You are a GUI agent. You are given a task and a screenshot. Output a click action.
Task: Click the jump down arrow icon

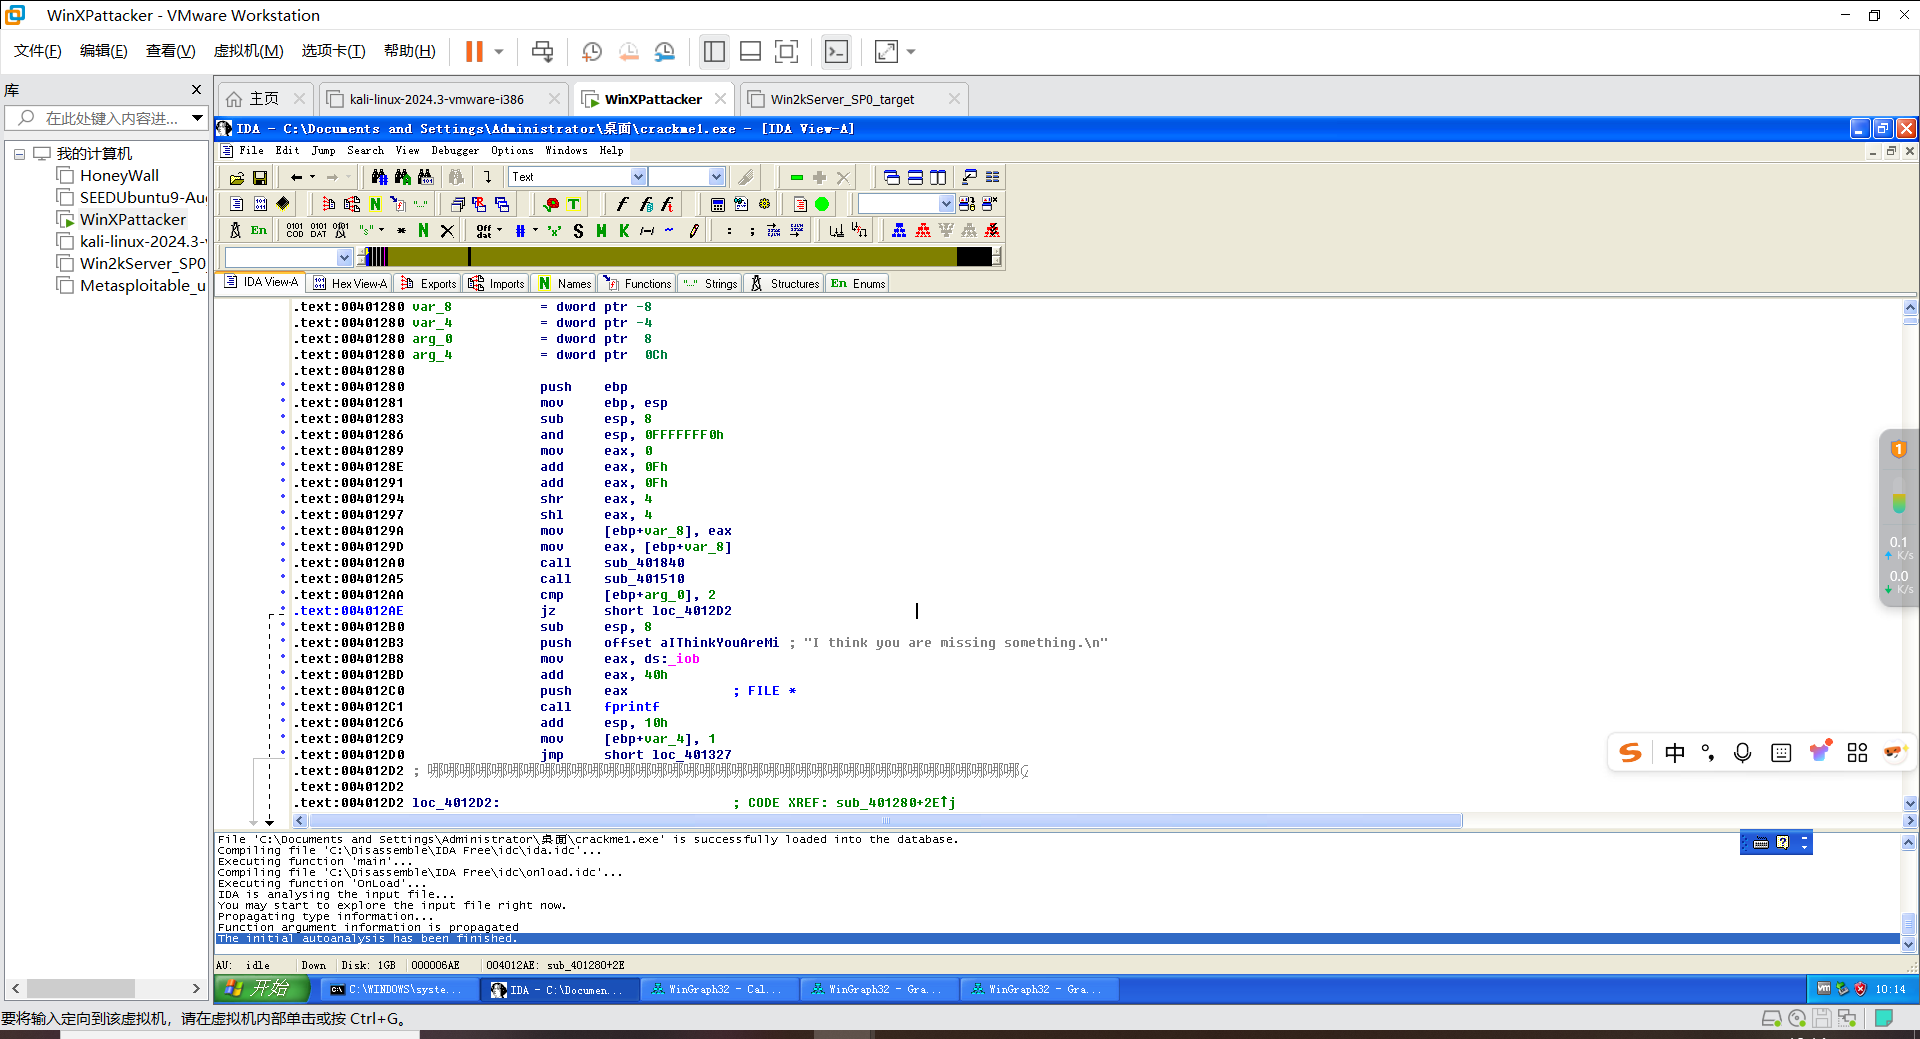tap(487, 177)
